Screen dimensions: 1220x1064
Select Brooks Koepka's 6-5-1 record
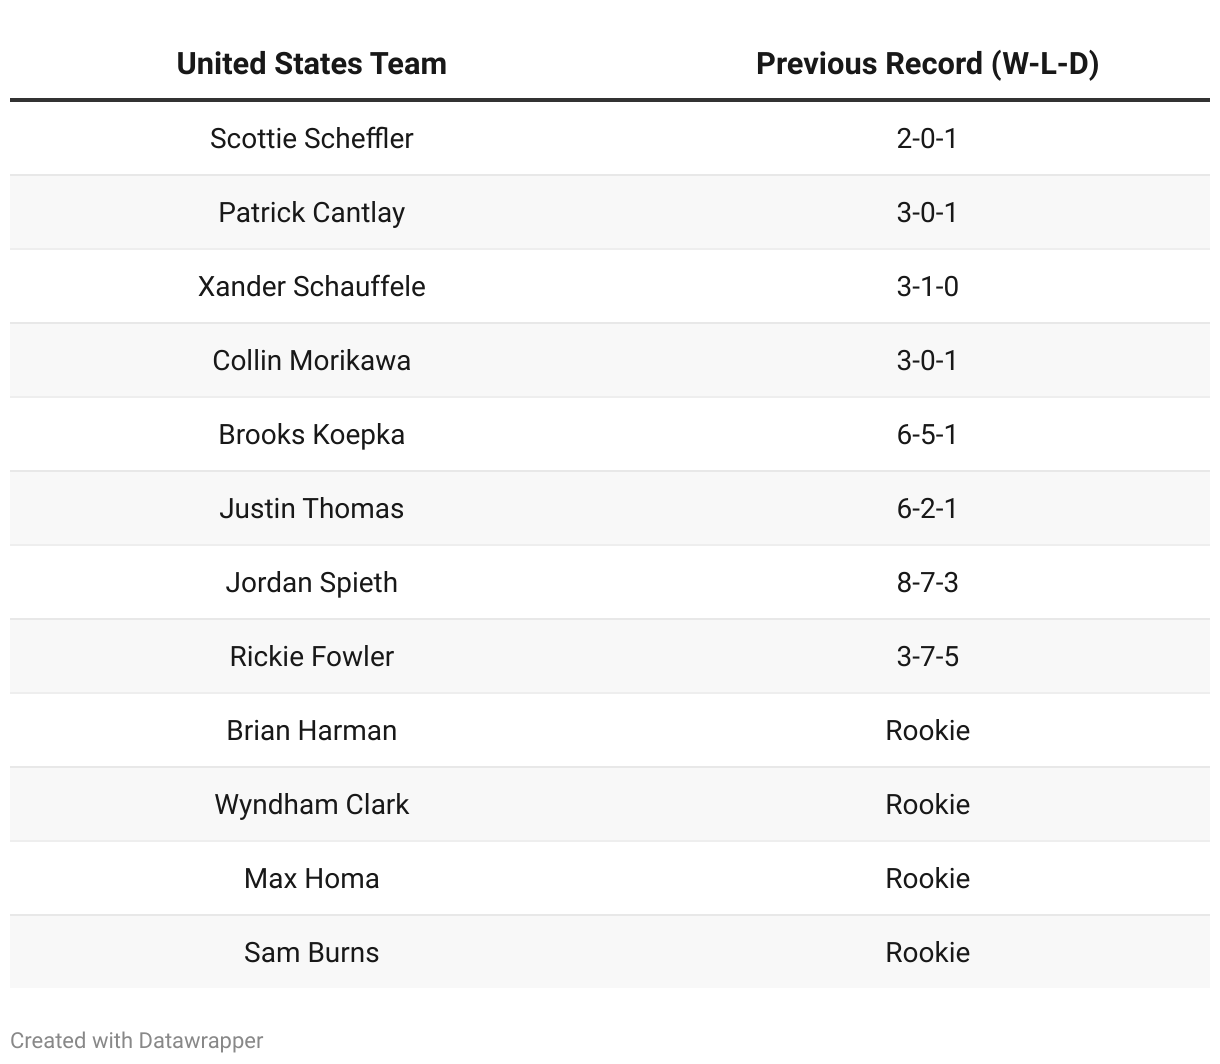pos(927,434)
